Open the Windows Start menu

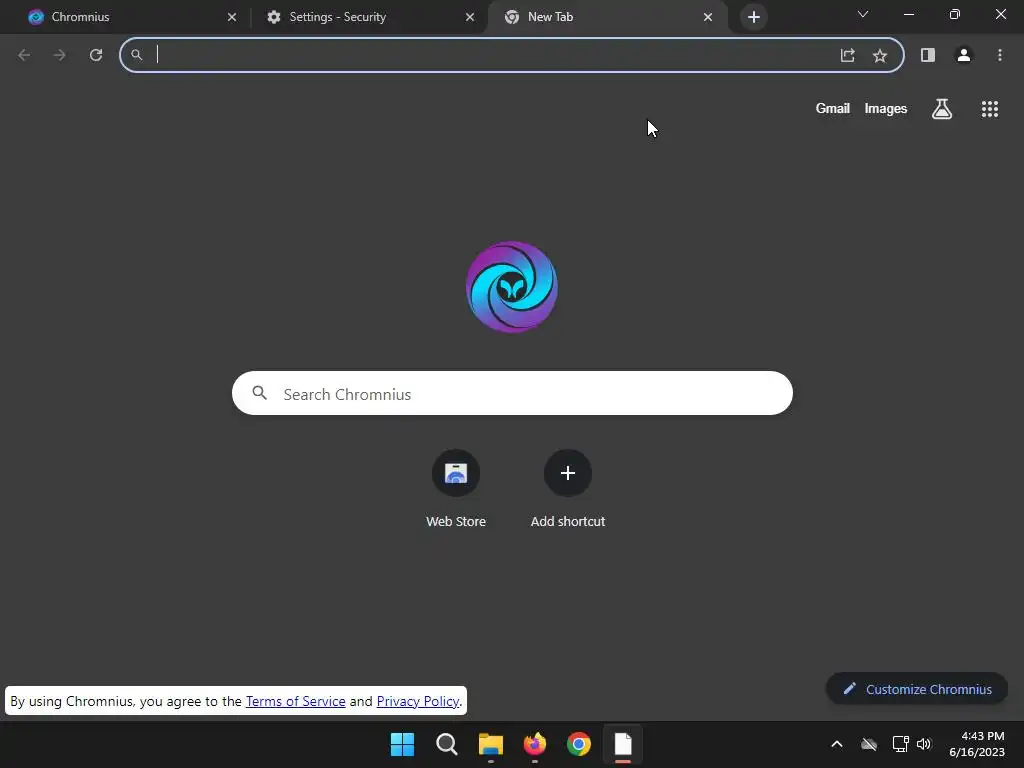pyautogui.click(x=402, y=744)
